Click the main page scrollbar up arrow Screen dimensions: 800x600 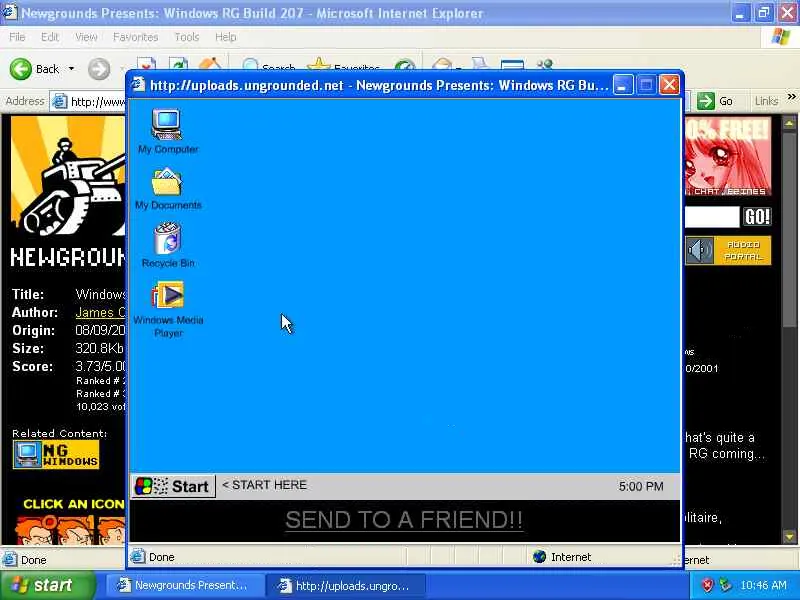tap(789, 123)
